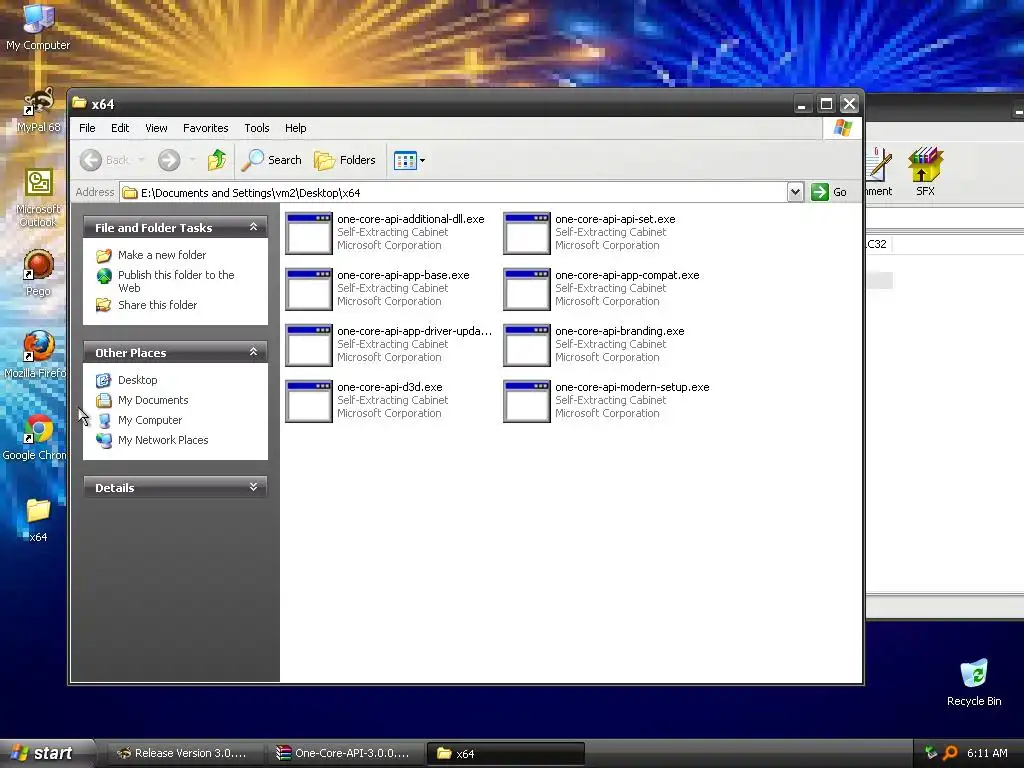Toggle the Folders pane
The height and width of the screenshot is (768, 1024).
point(345,160)
